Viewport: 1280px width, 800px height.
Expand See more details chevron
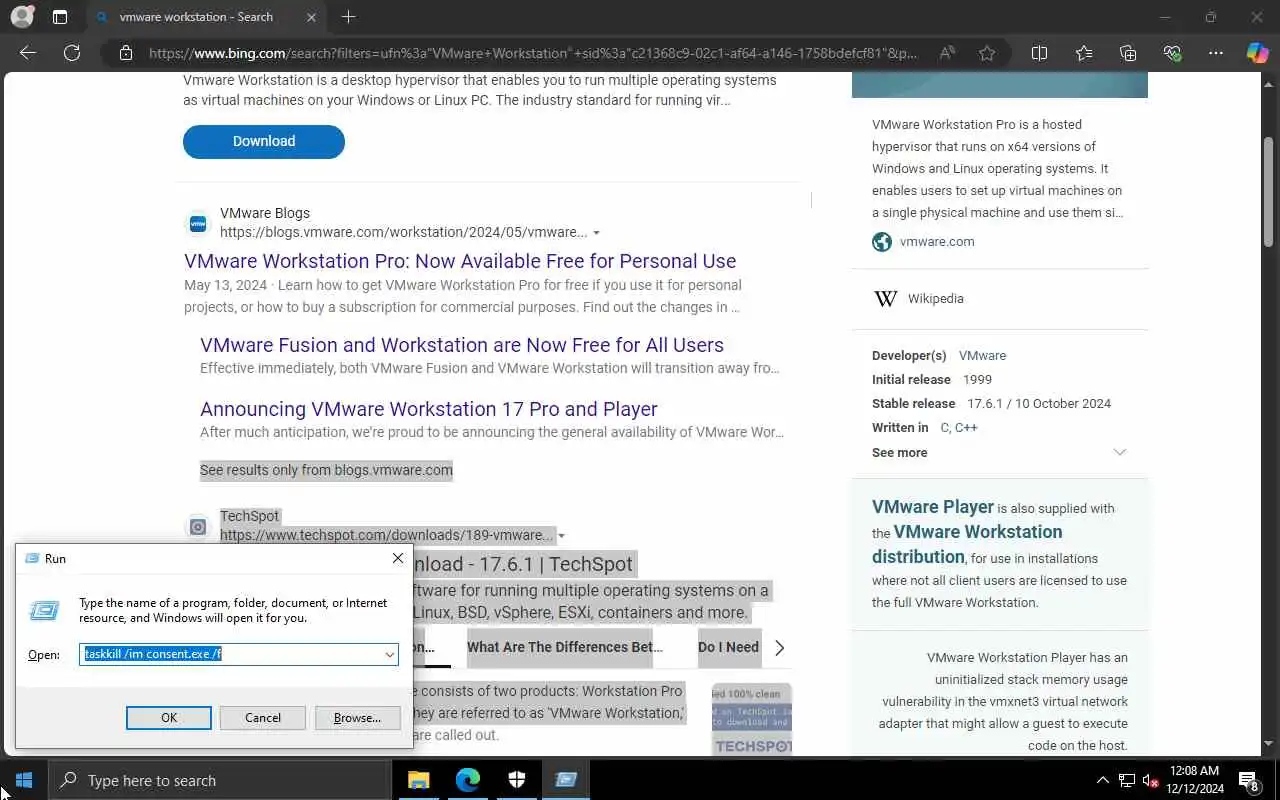coord(1120,452)
